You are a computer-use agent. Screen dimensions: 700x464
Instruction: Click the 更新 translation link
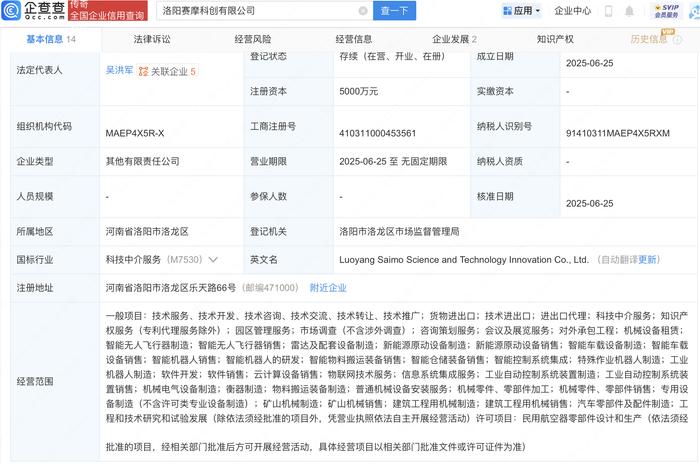coord(647,259)
